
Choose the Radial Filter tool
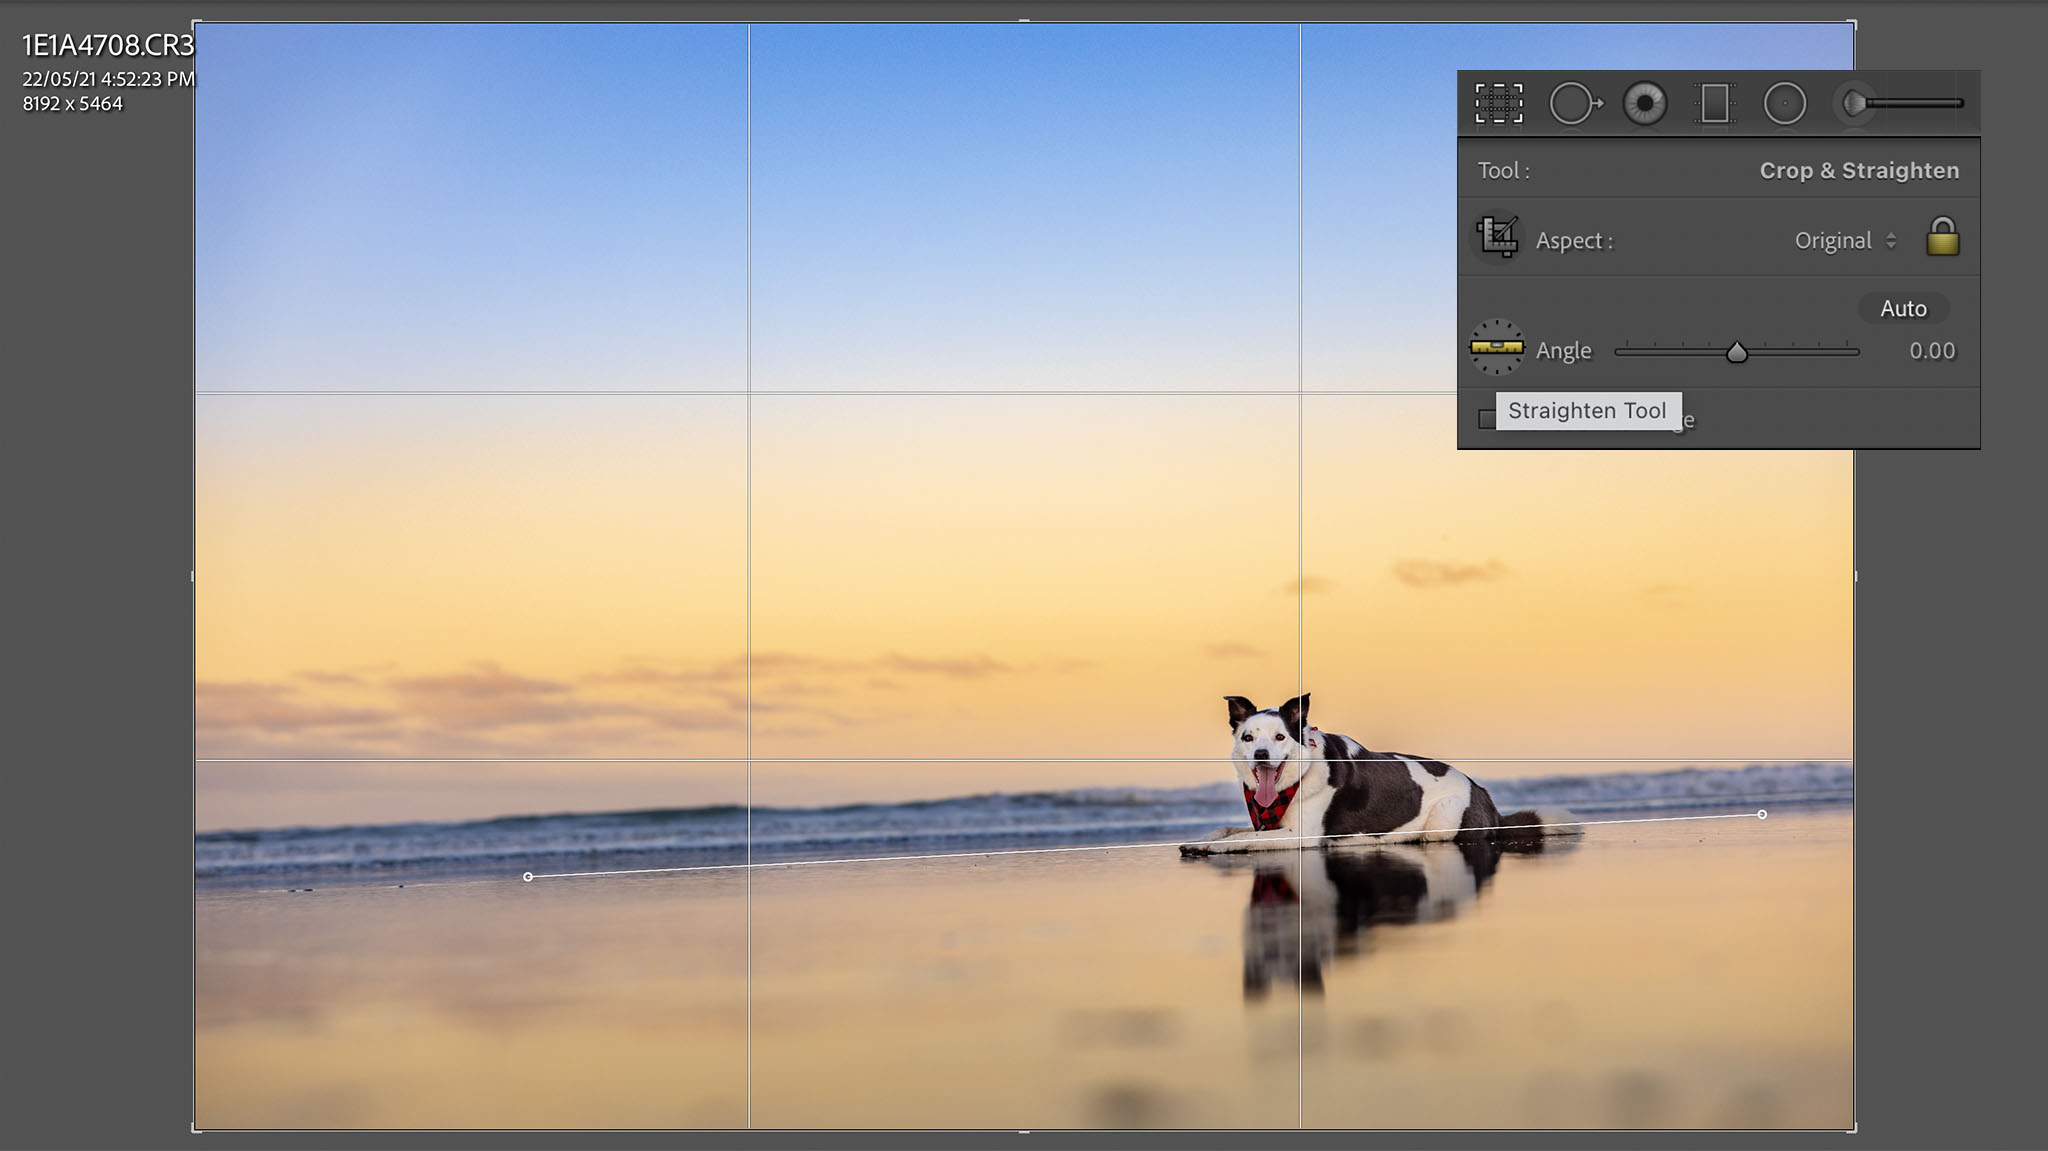coord(1785,103)
